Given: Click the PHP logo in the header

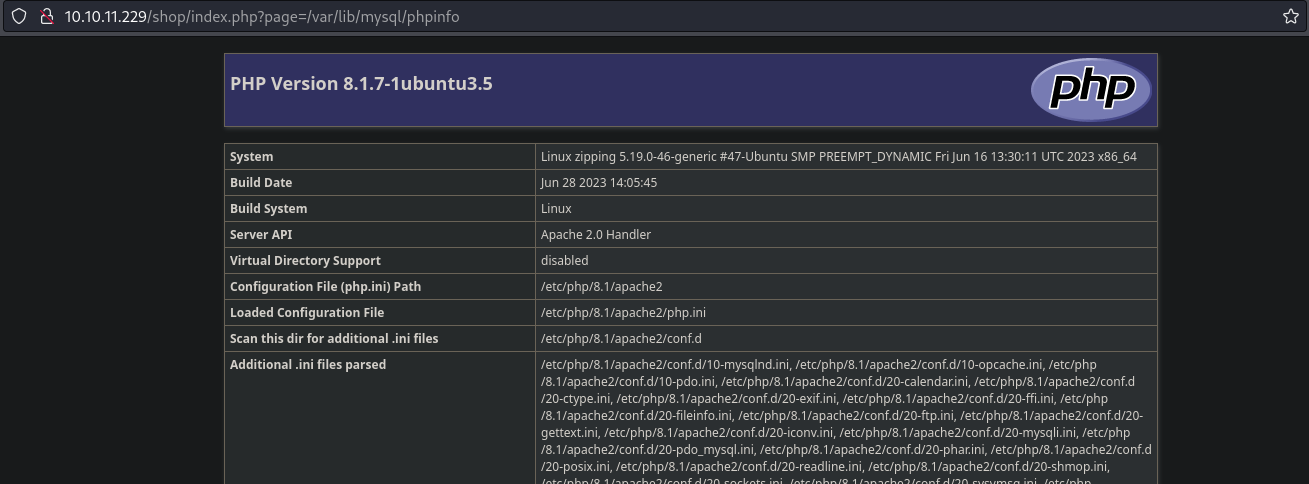Looking at the screenshot, I should point(1091,90).
